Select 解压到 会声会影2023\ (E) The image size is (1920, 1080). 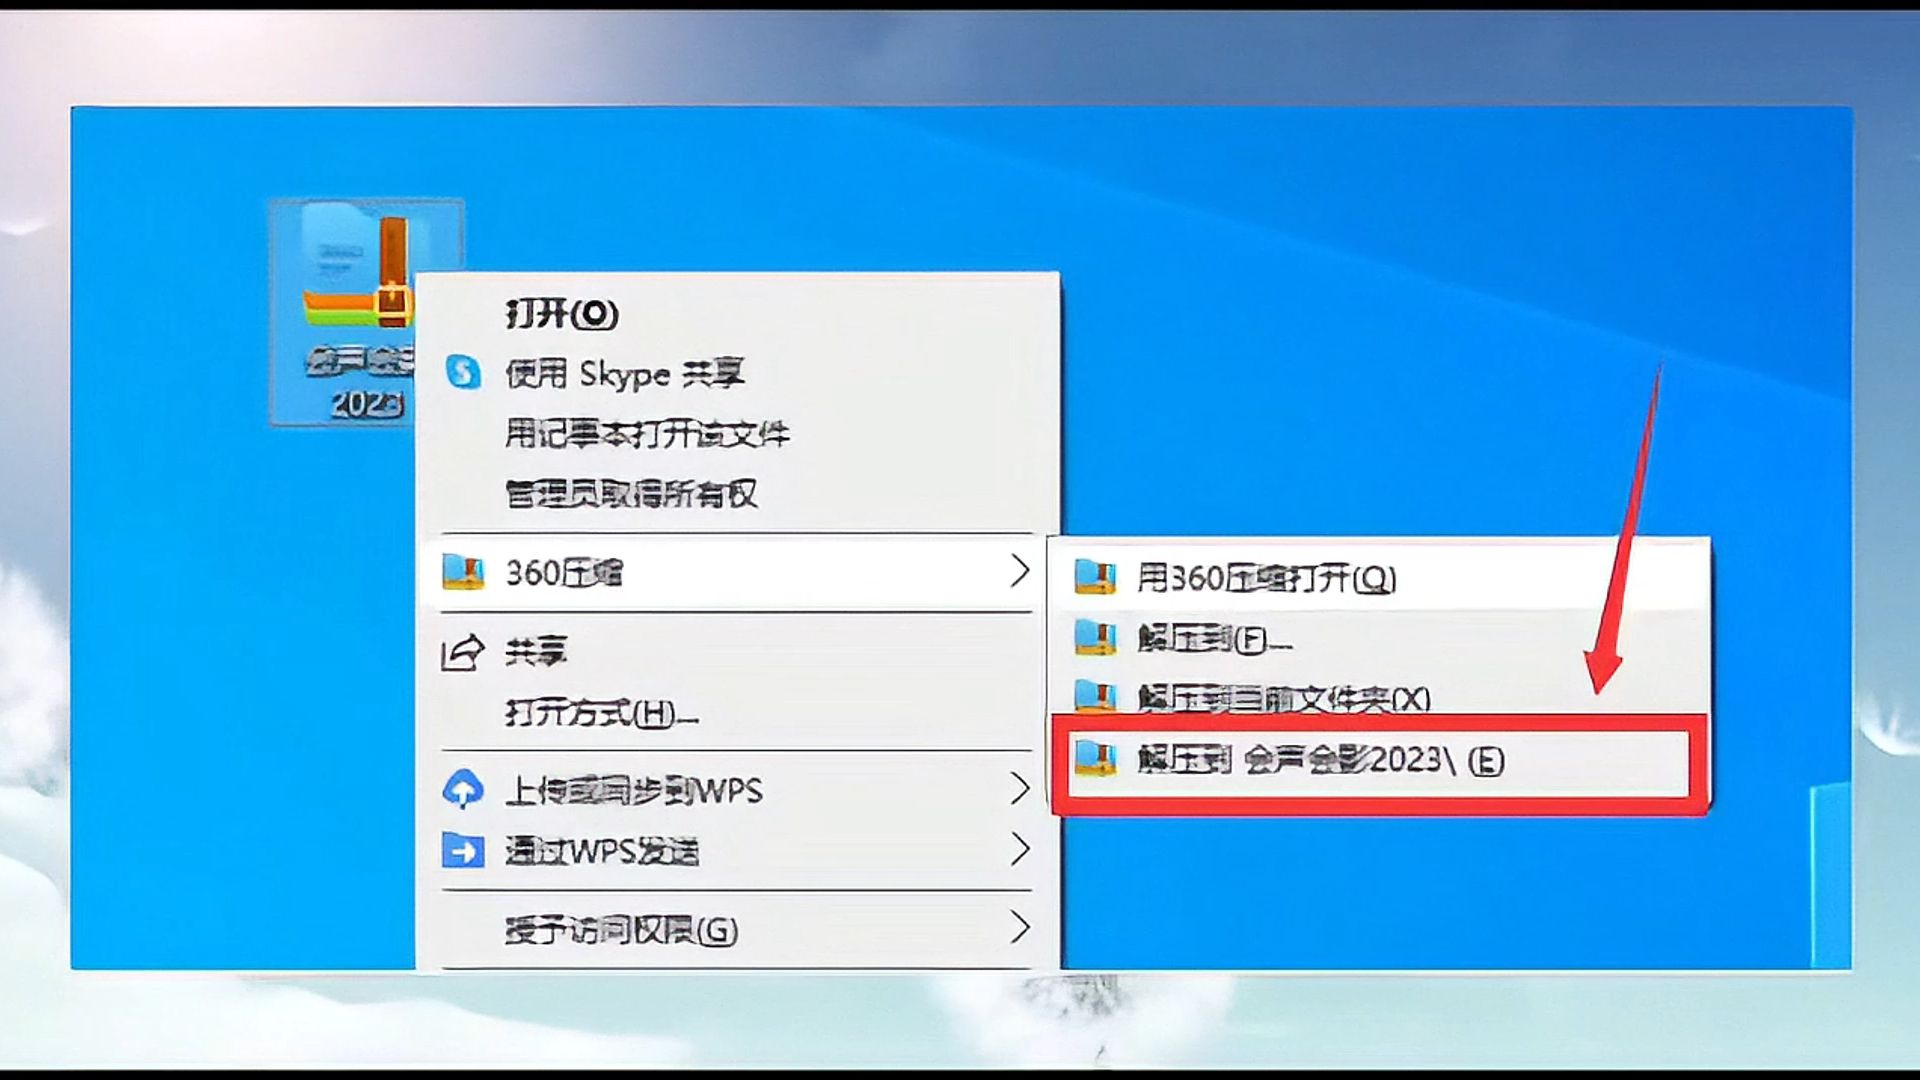pyautogui.click(x=1380, y=761)
